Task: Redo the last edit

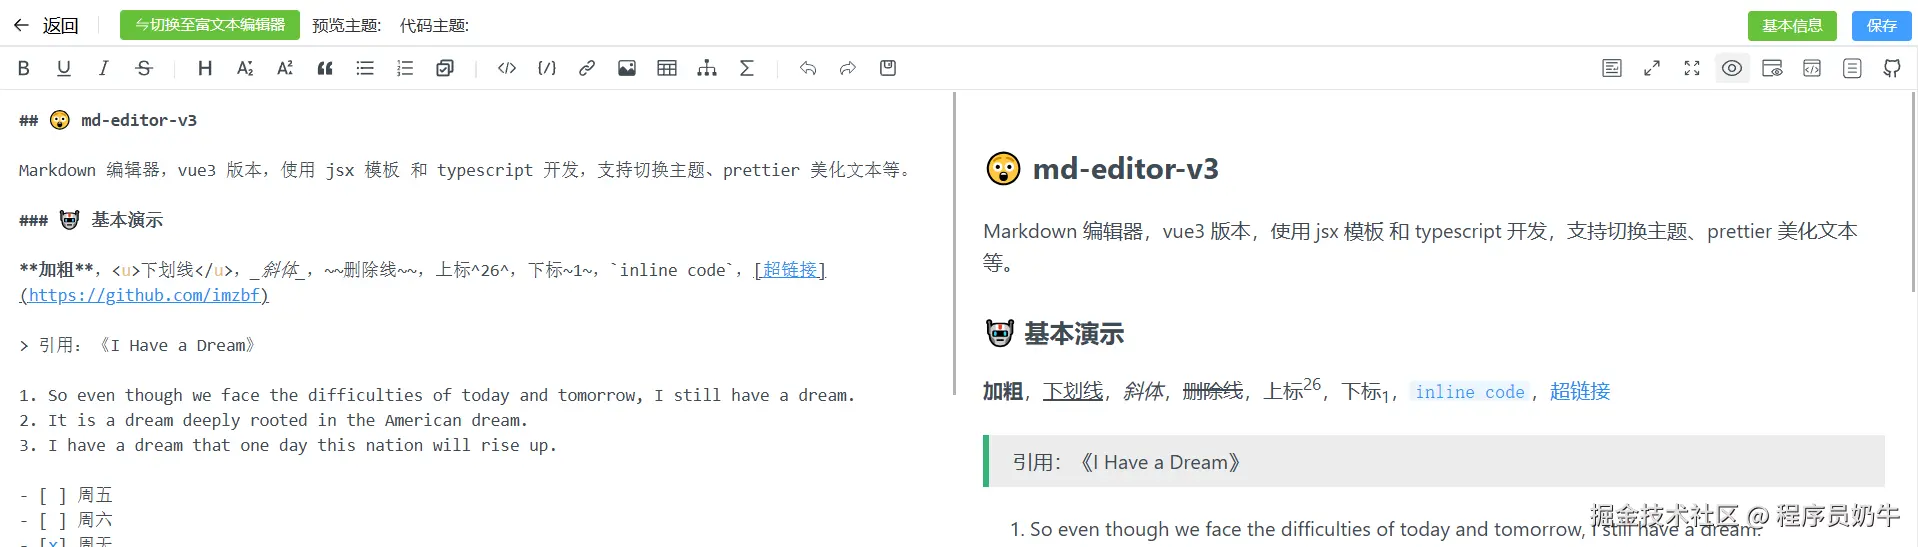Action: coord(848,68)
